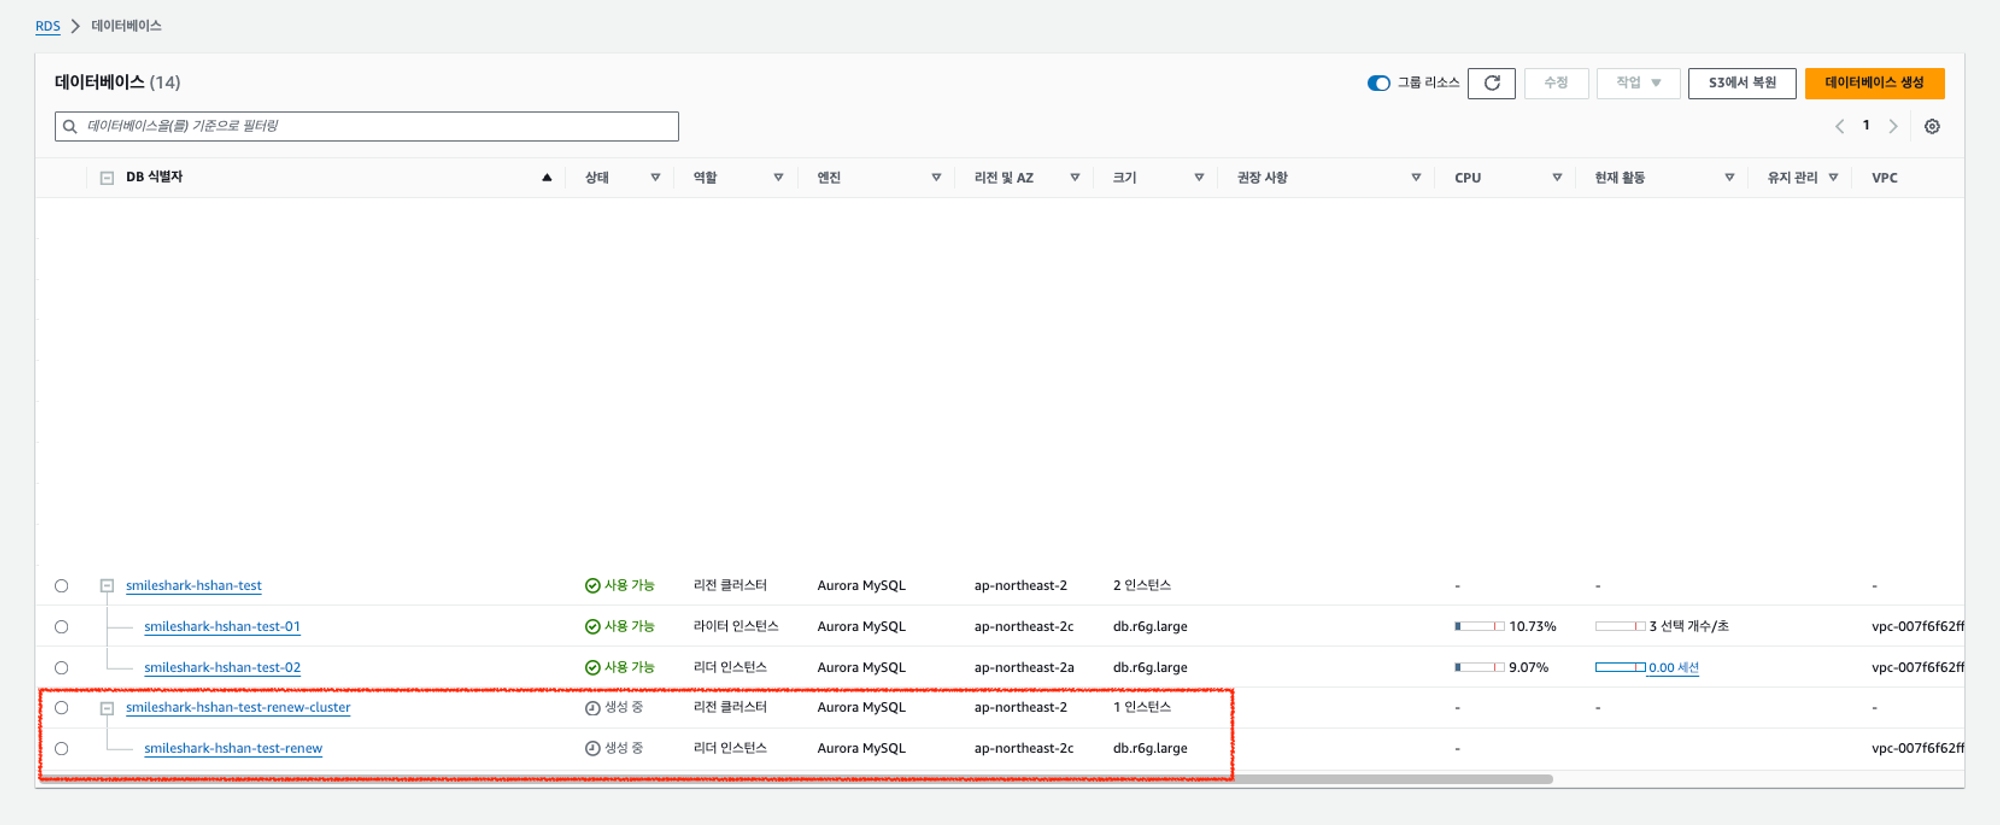Click the horizontal scrollbar under the table

point(800,779)
